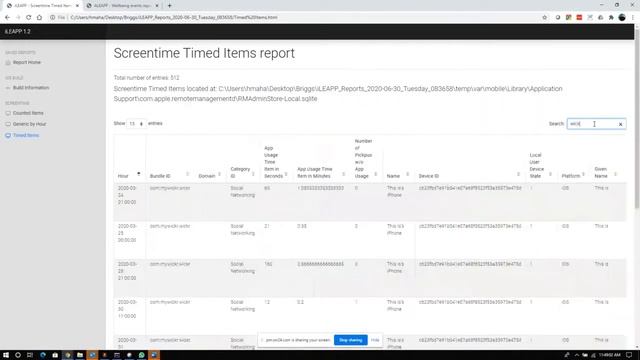Sort table by Domain column
Image resolution: width=640 pixels, height=360 pixels.
[x=210, y=176]
